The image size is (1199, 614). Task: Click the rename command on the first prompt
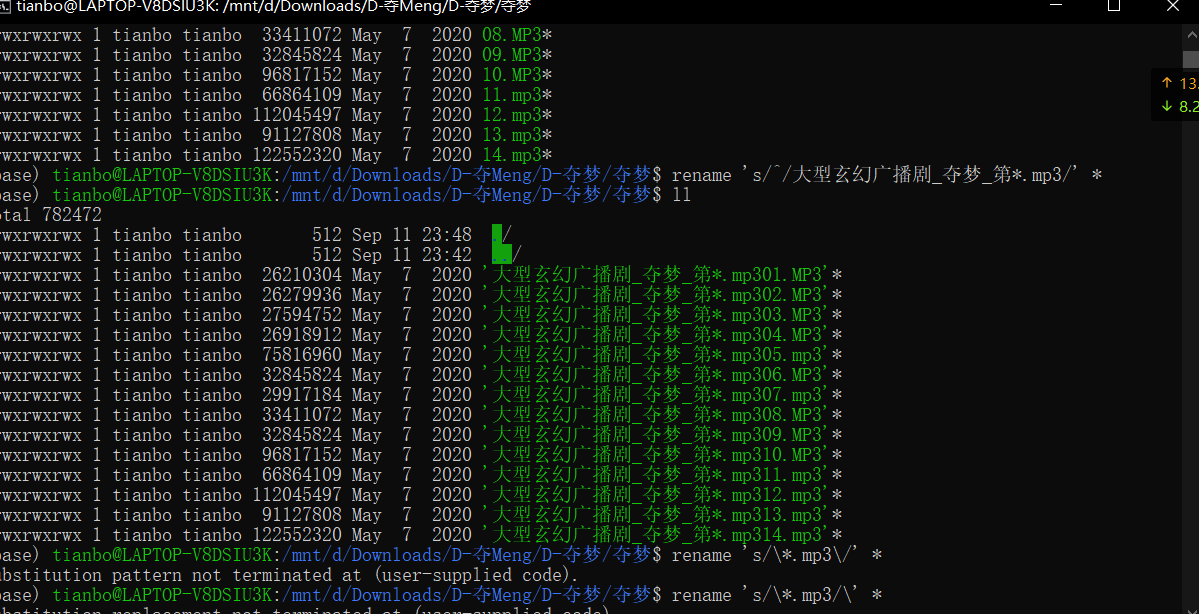(x=702, y=174)
